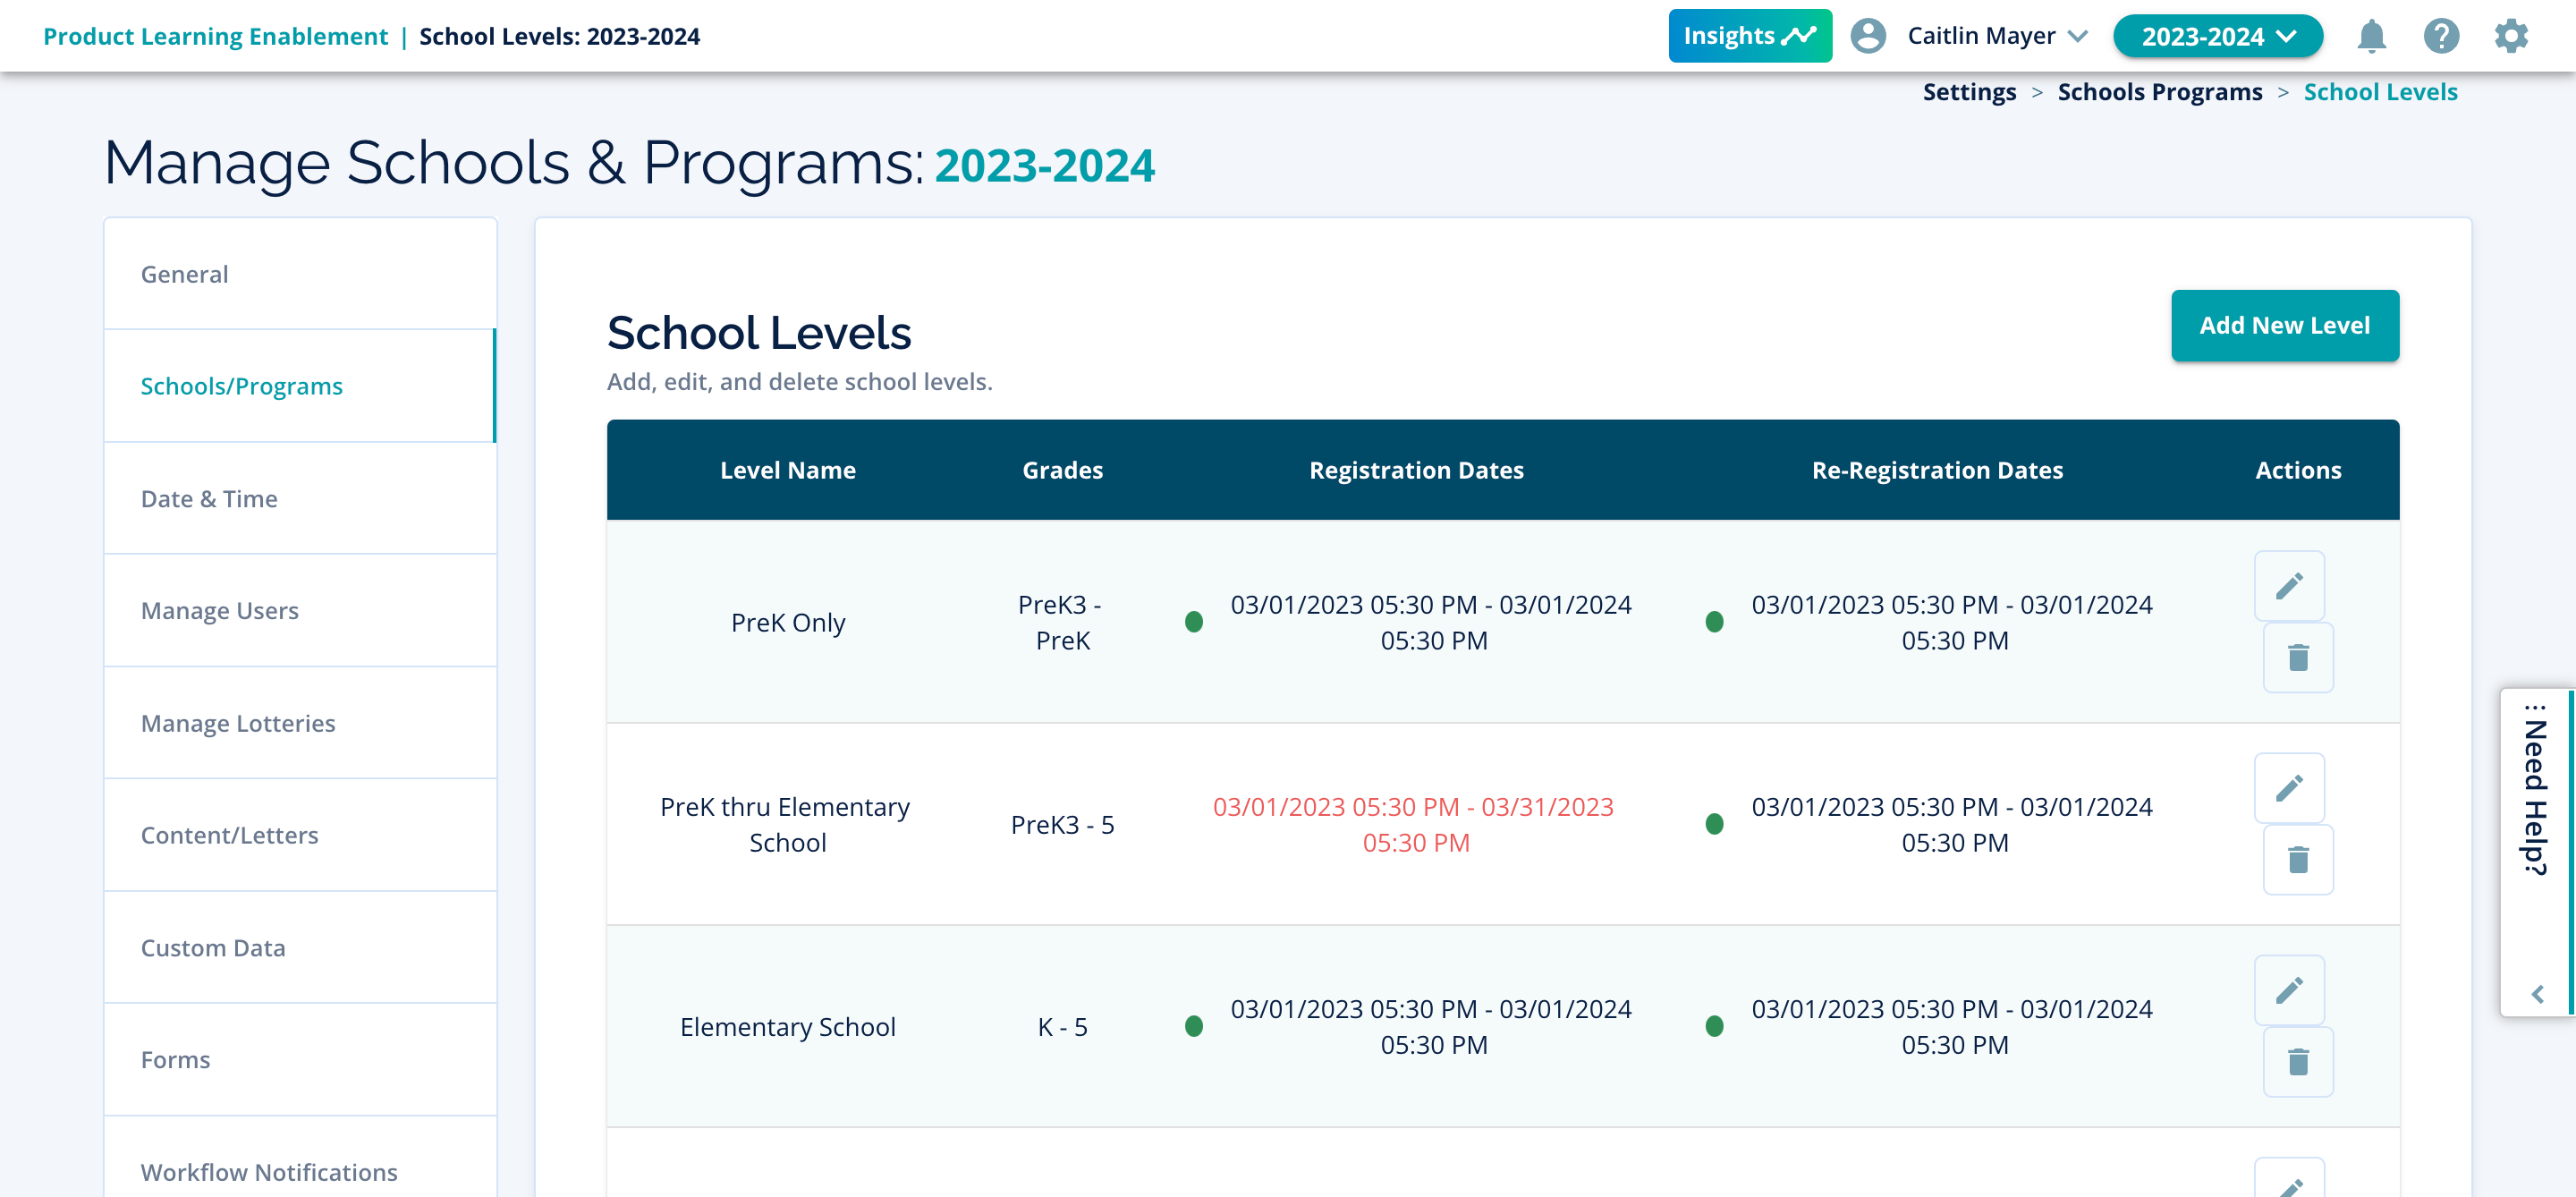Click Add New Level button

click(x=2284, y=326)
